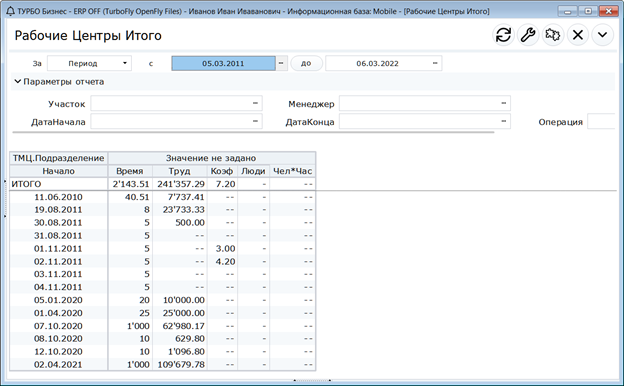Open the ДатаКонца picker button

[504, 121]
